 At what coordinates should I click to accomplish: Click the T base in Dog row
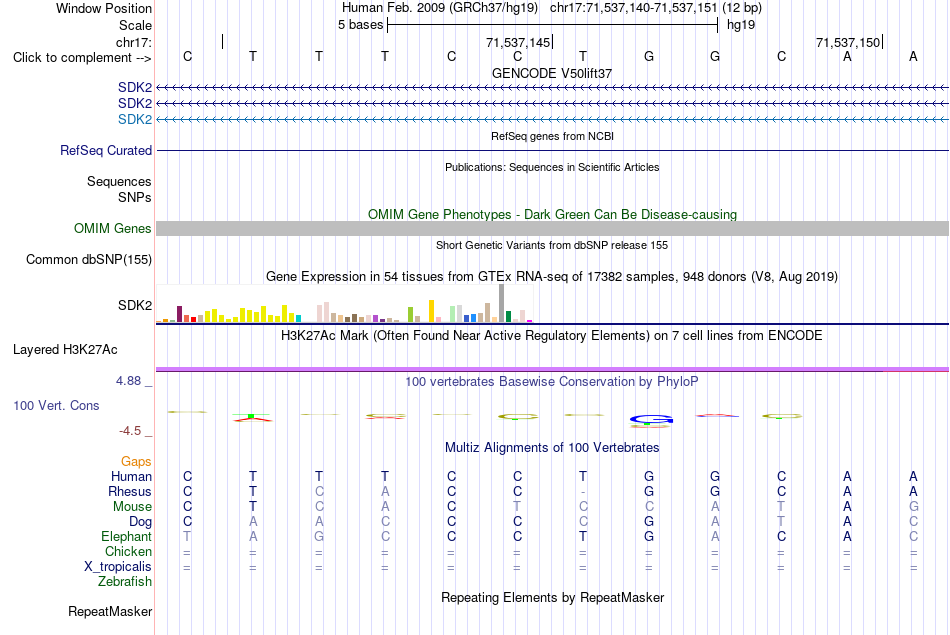coord(782,522)
